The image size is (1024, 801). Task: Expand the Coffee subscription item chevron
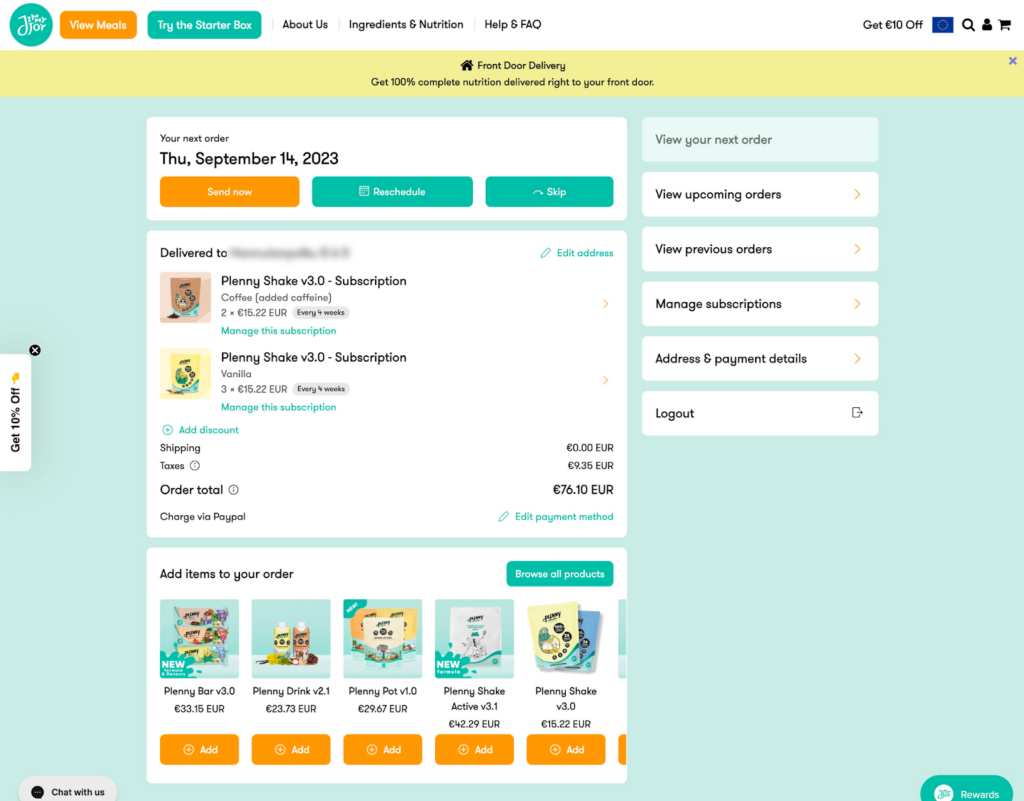(605, 304)
